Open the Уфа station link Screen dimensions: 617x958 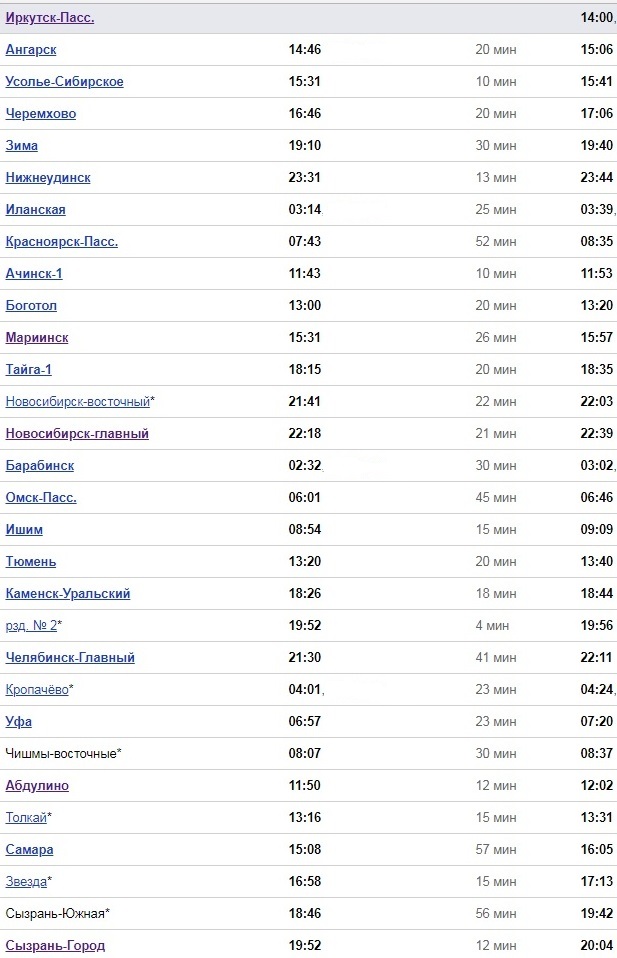click(x=19, y=722)
